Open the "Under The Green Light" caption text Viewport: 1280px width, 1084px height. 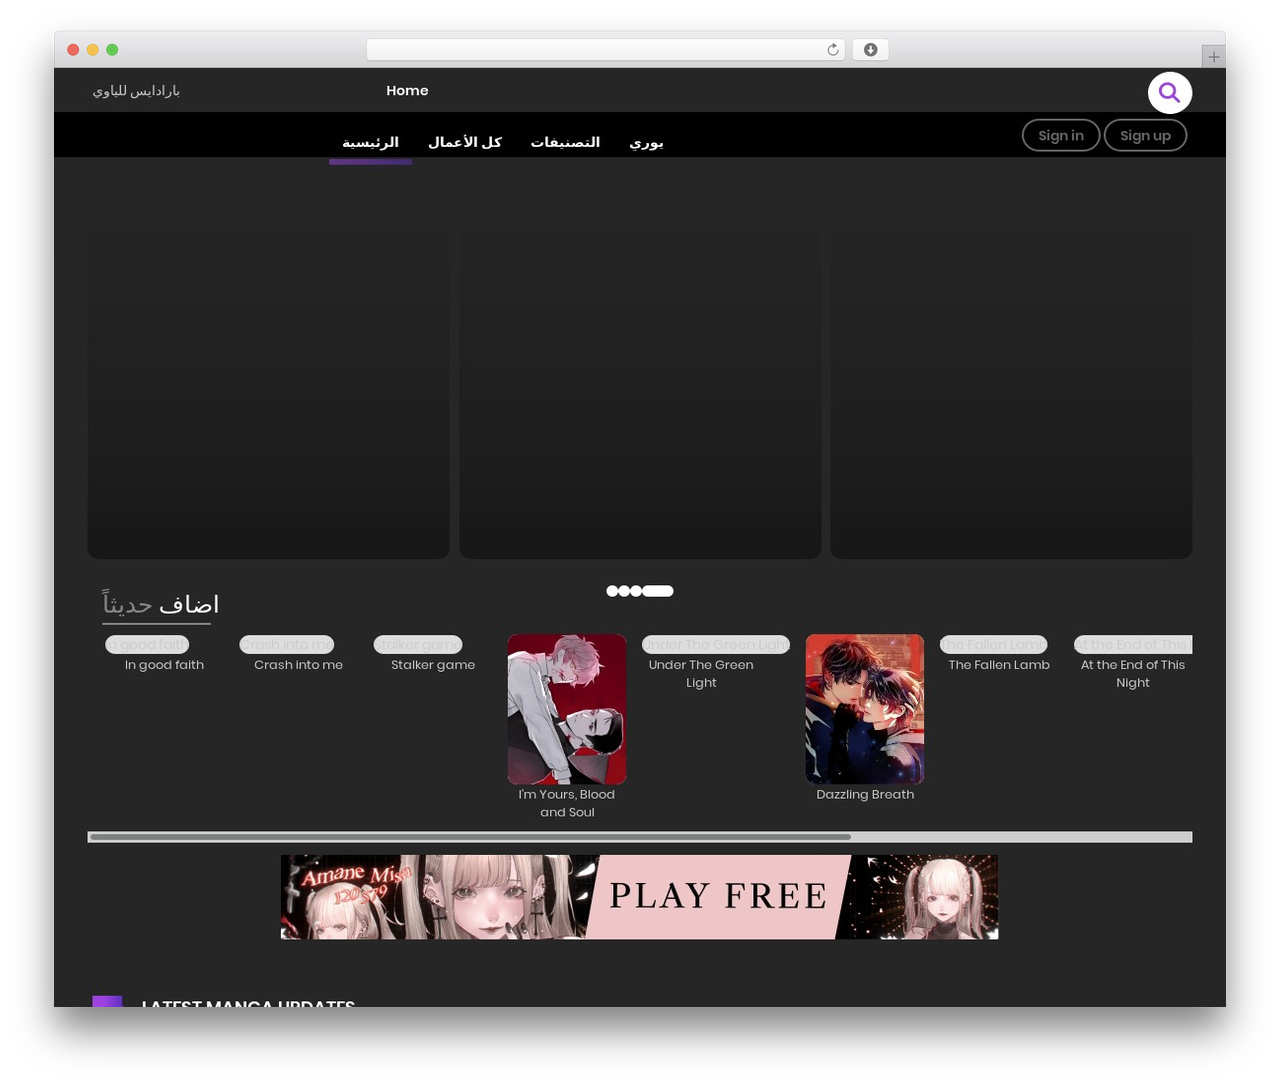701,674
